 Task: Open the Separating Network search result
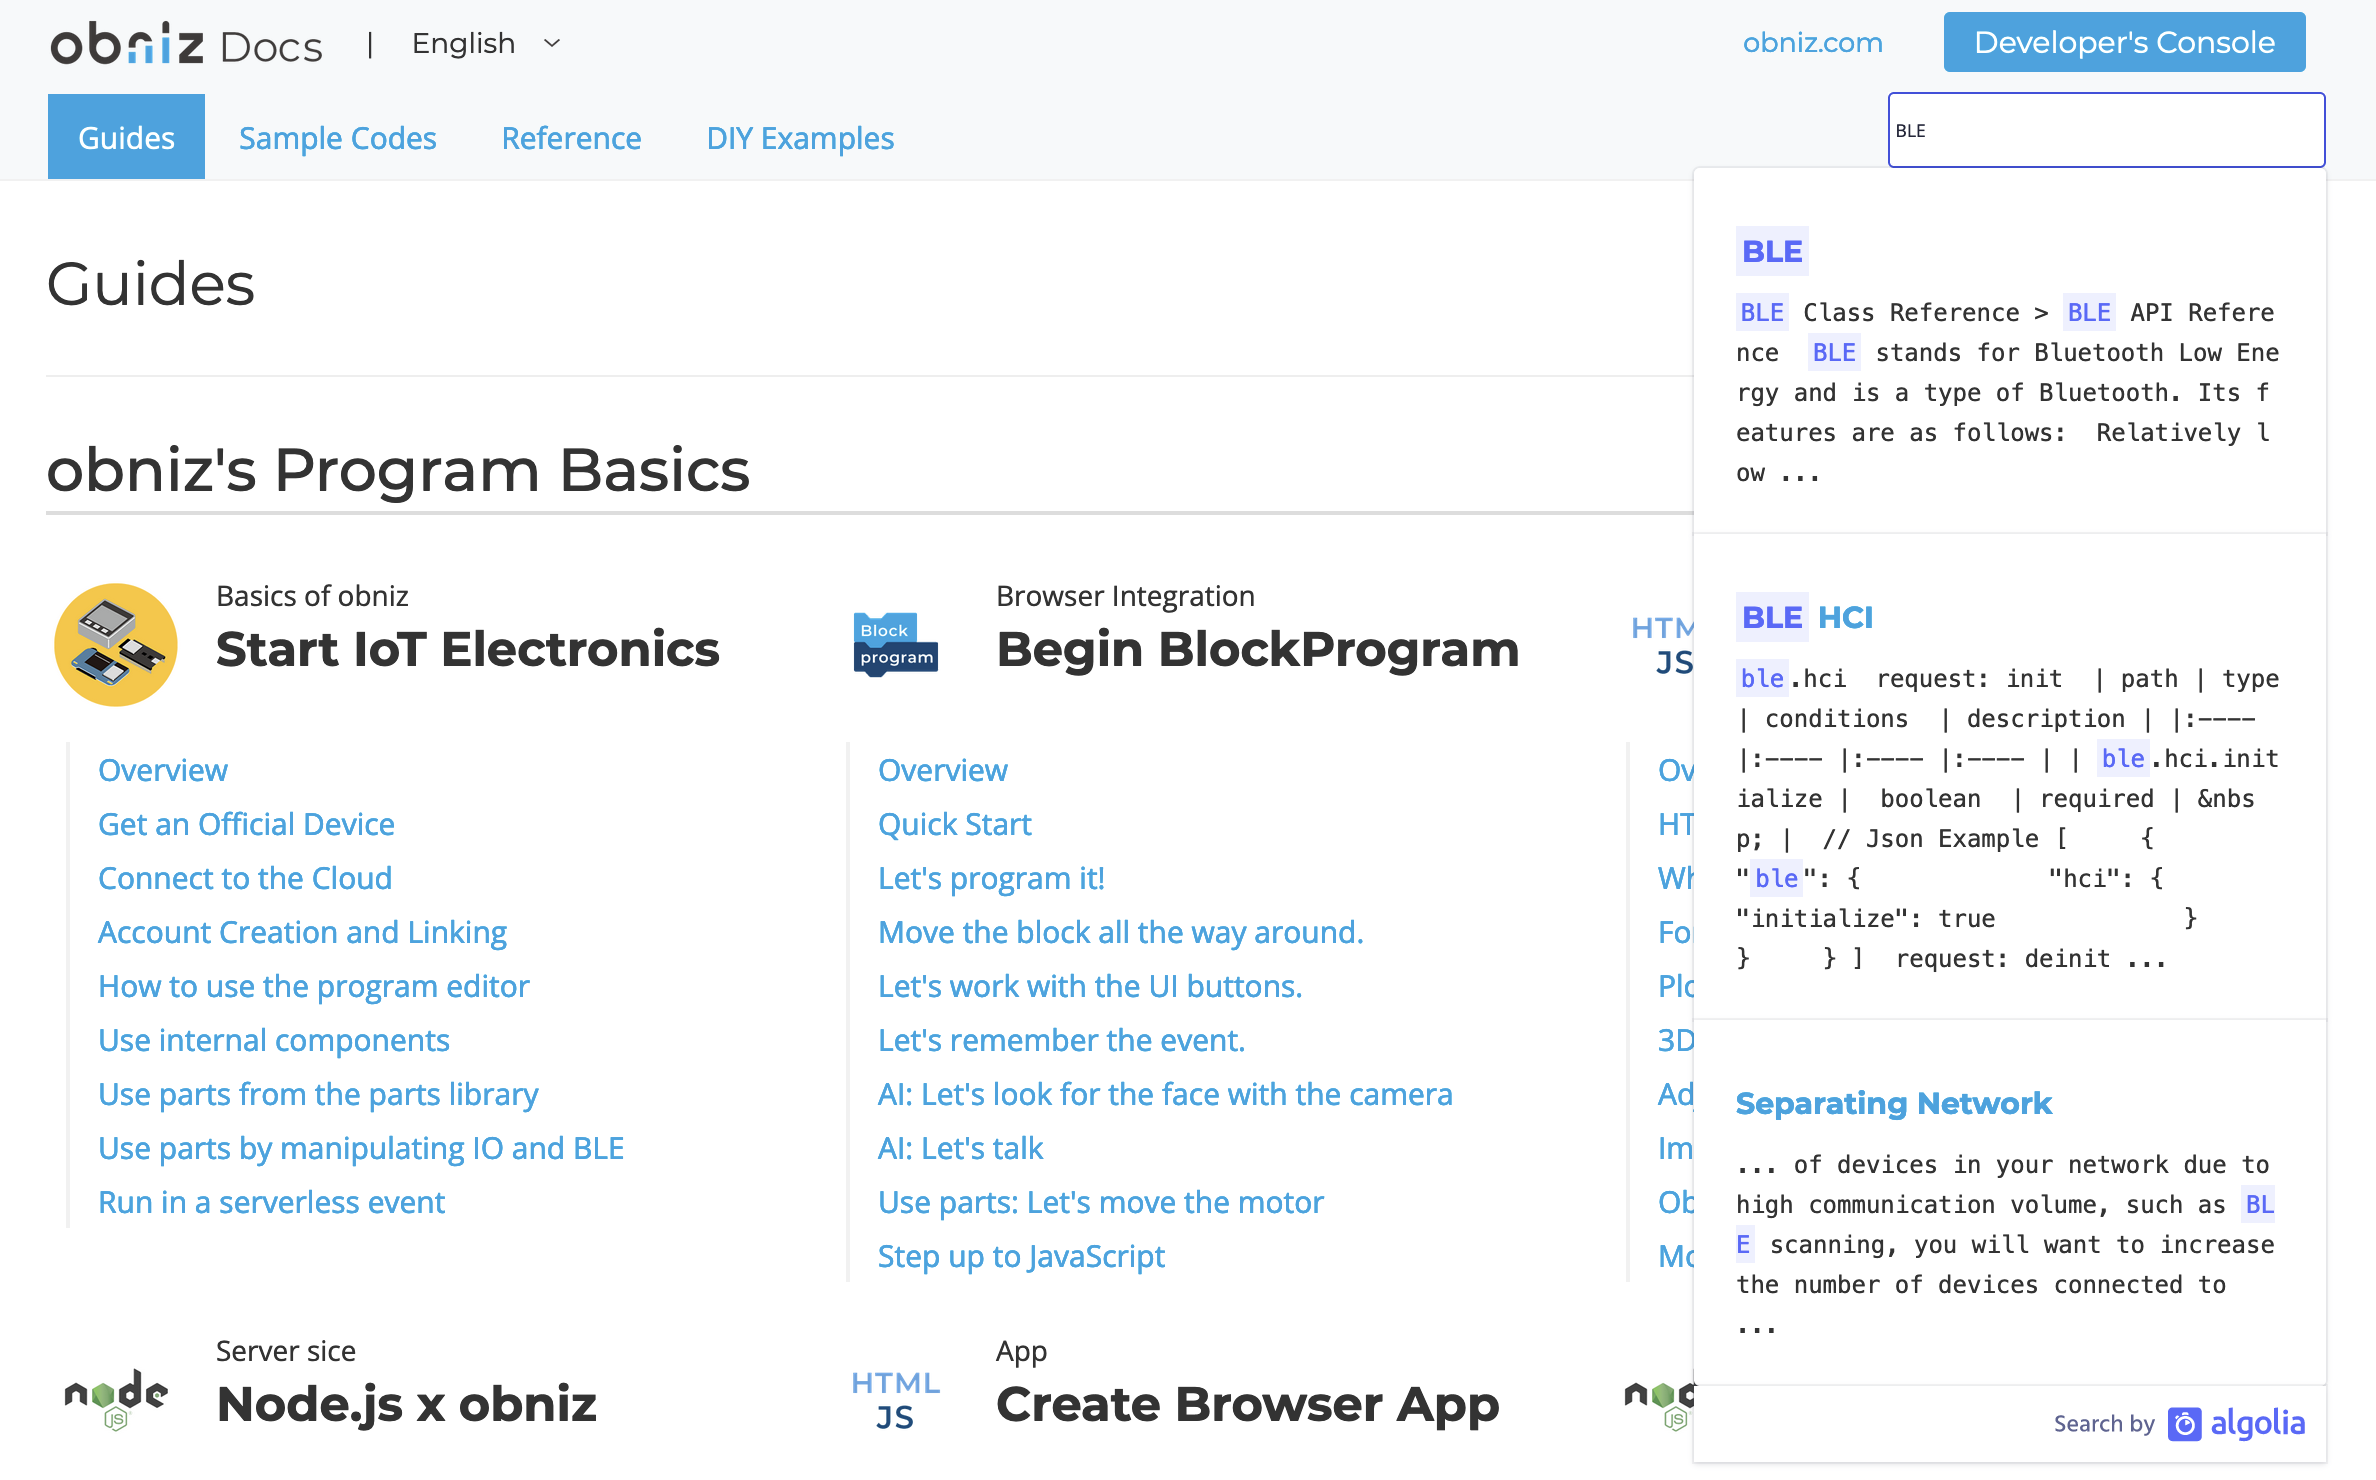(1893, 1103)
